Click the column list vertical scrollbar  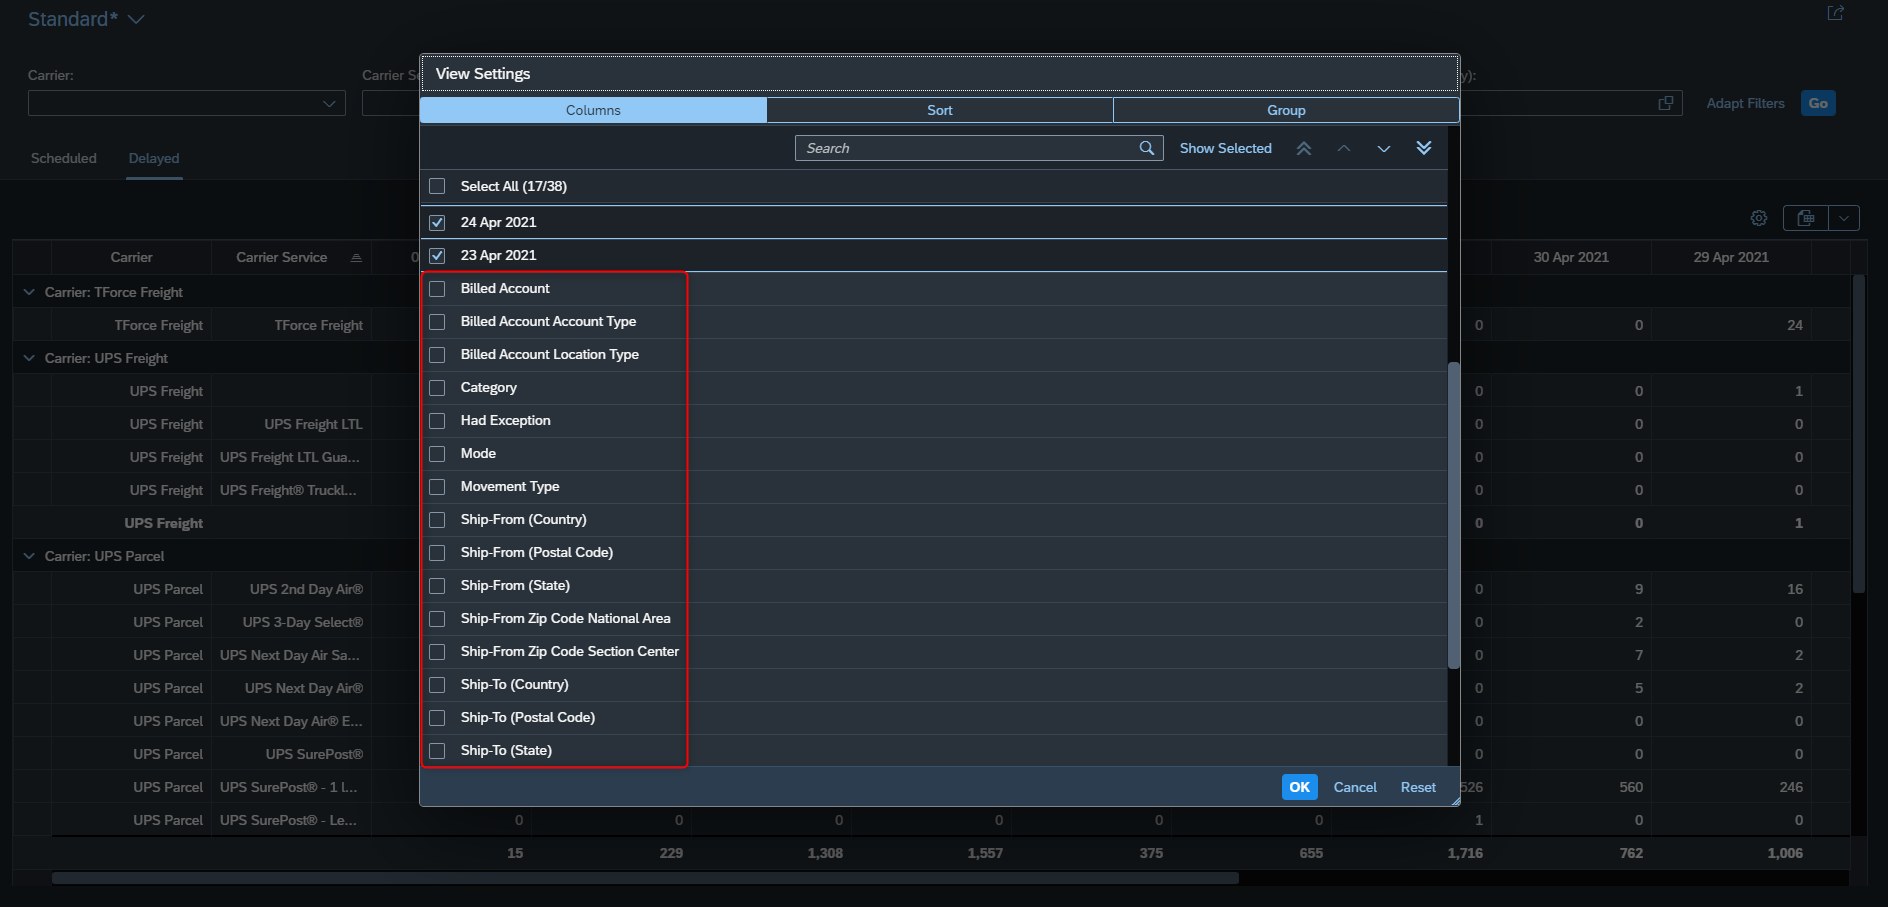(x=1454, y=516)
